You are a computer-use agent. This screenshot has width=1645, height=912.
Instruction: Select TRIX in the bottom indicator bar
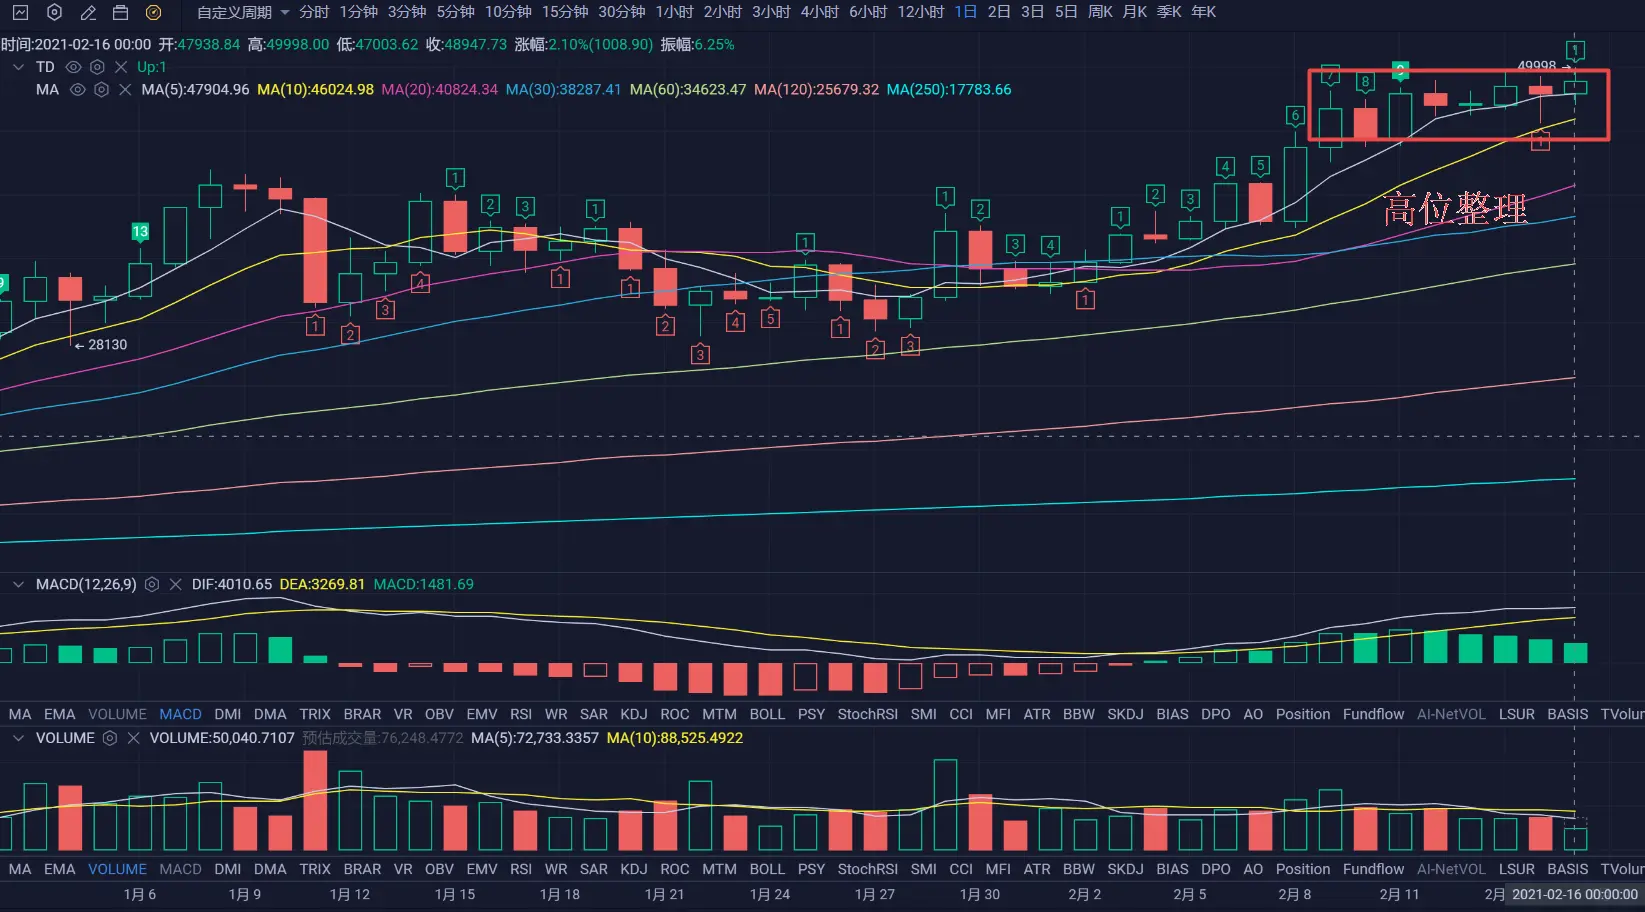314,869
